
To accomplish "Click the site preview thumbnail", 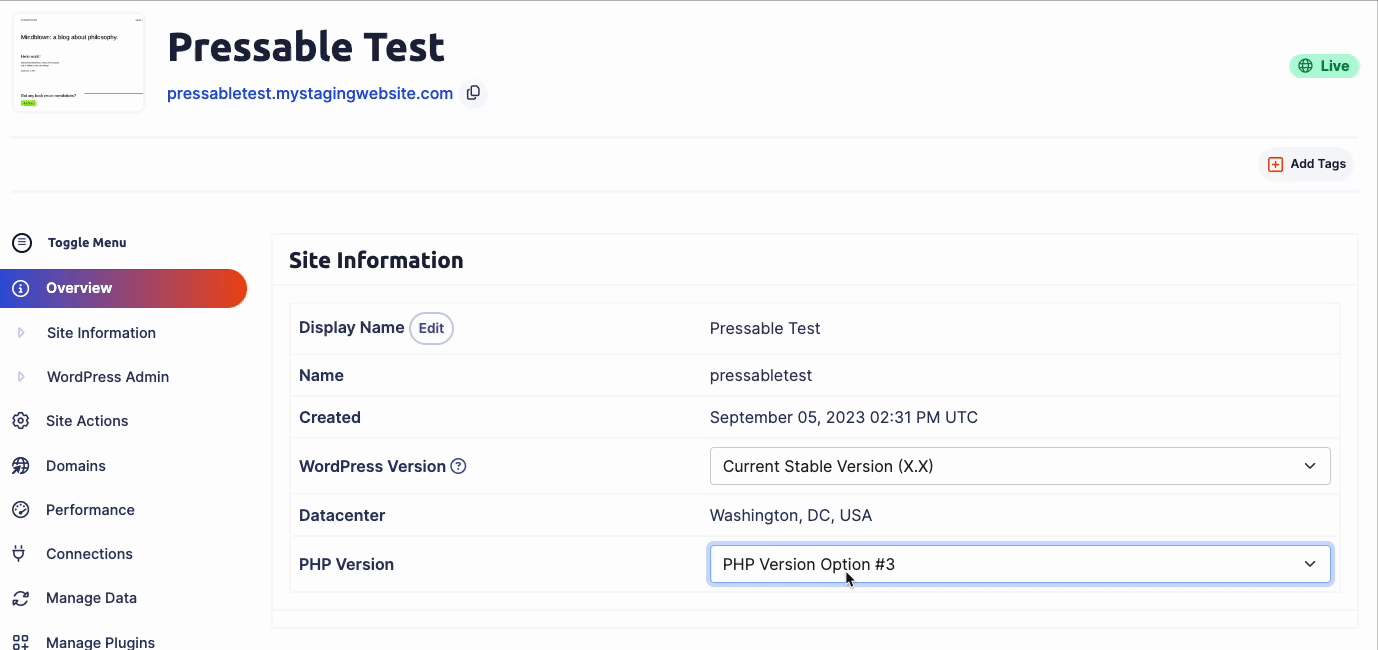I will pyautogui.click(x=78, y=62).
